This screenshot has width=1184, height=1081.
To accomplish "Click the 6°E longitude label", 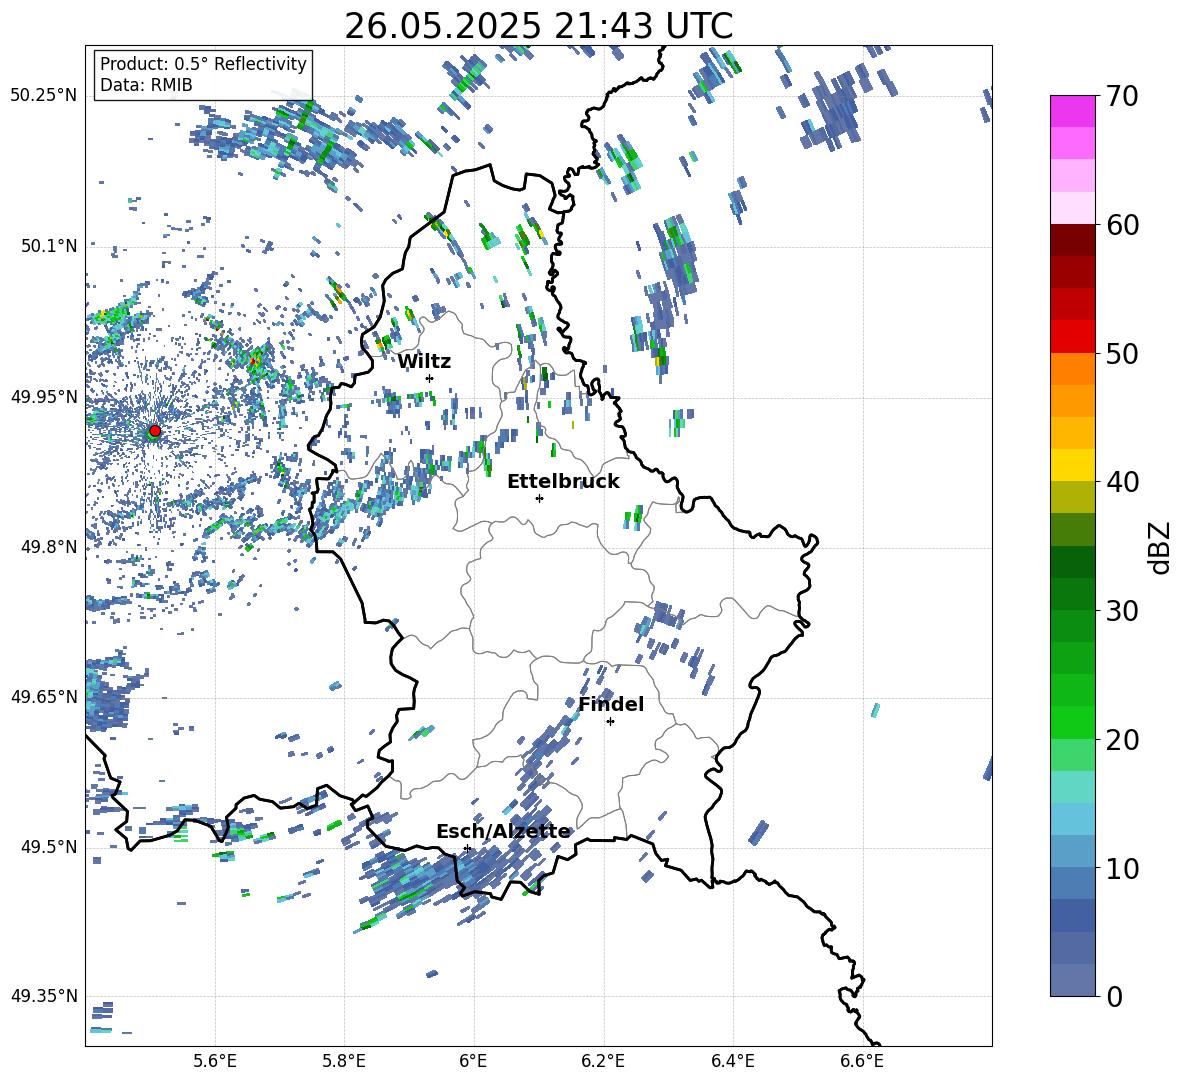I will tap(473, 1061).
